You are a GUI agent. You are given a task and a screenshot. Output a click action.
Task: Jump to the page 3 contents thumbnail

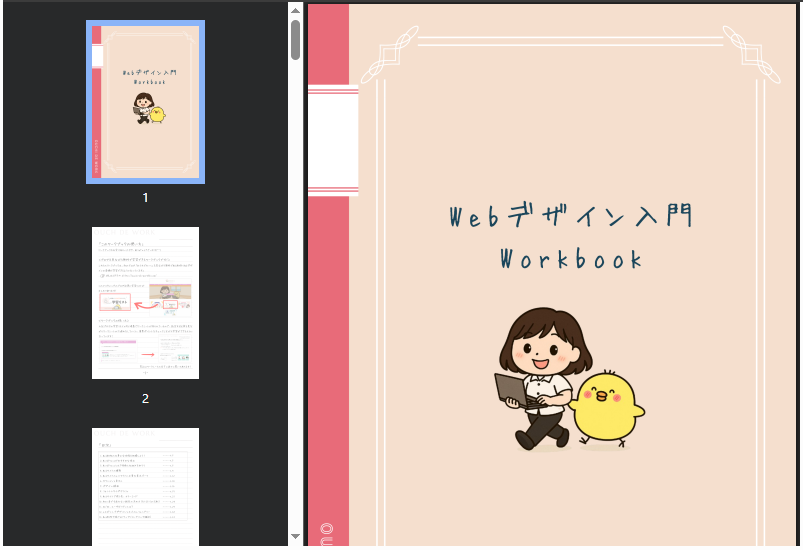pyautogui.click(x=146, y=486)
